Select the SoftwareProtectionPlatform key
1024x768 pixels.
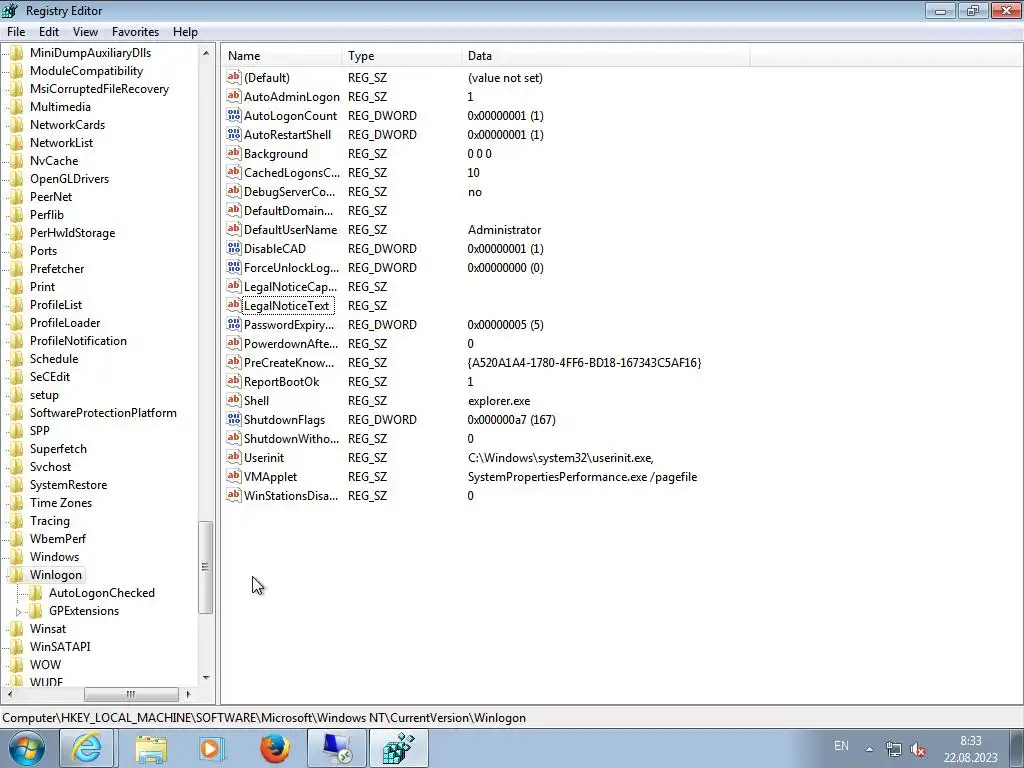tap(103, 413)
